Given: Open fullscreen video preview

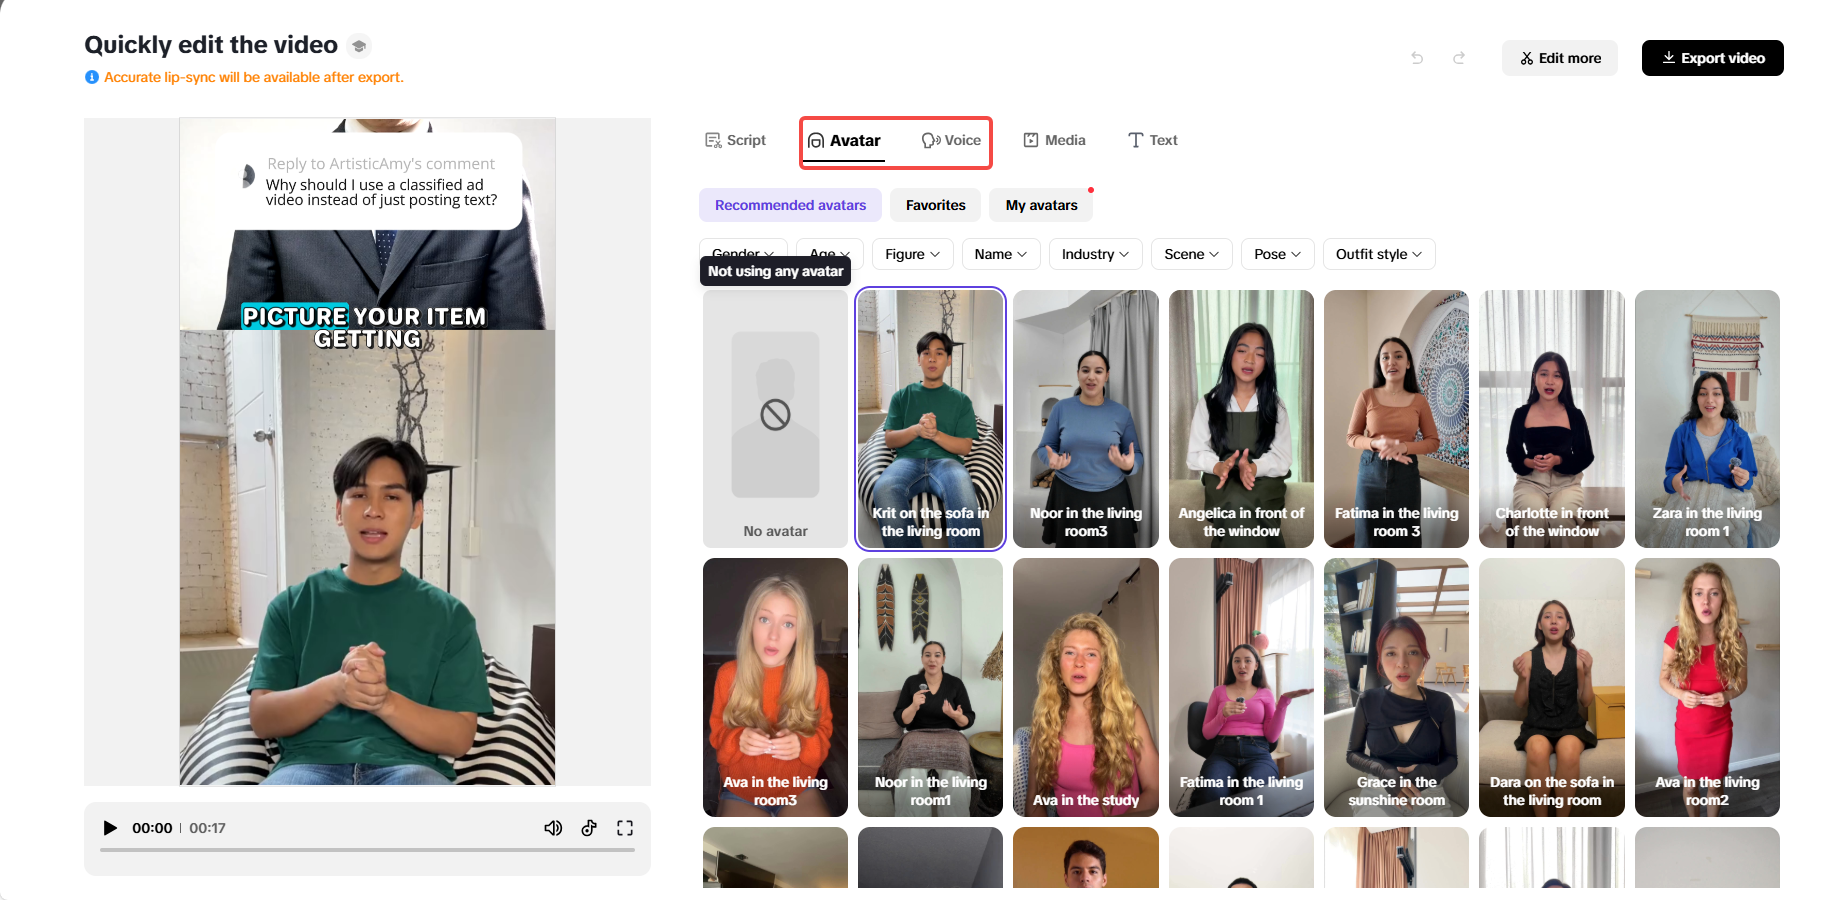Looking at the screenshot, I should 625,828.
